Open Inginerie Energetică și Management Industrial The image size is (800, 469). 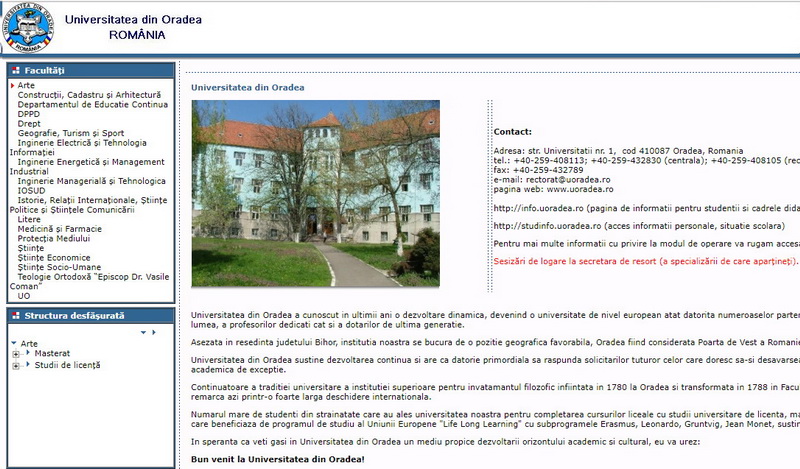87,166
